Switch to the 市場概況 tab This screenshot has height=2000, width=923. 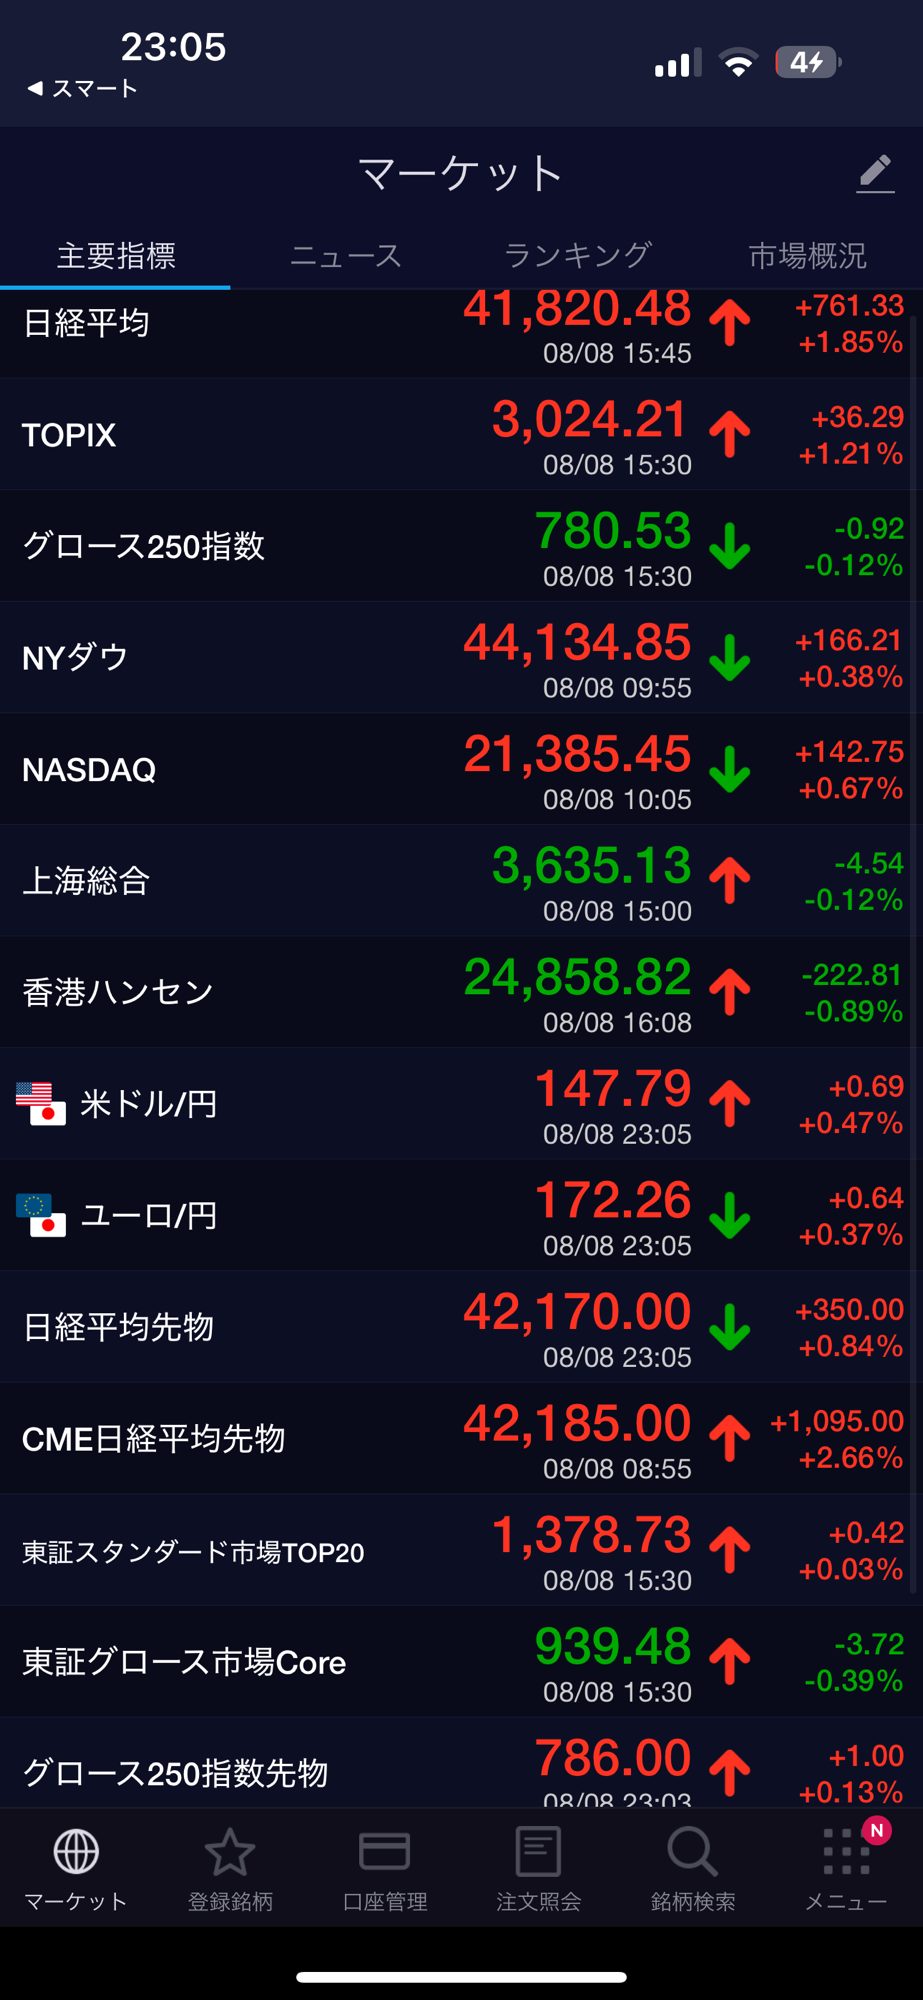click(807, 256)
